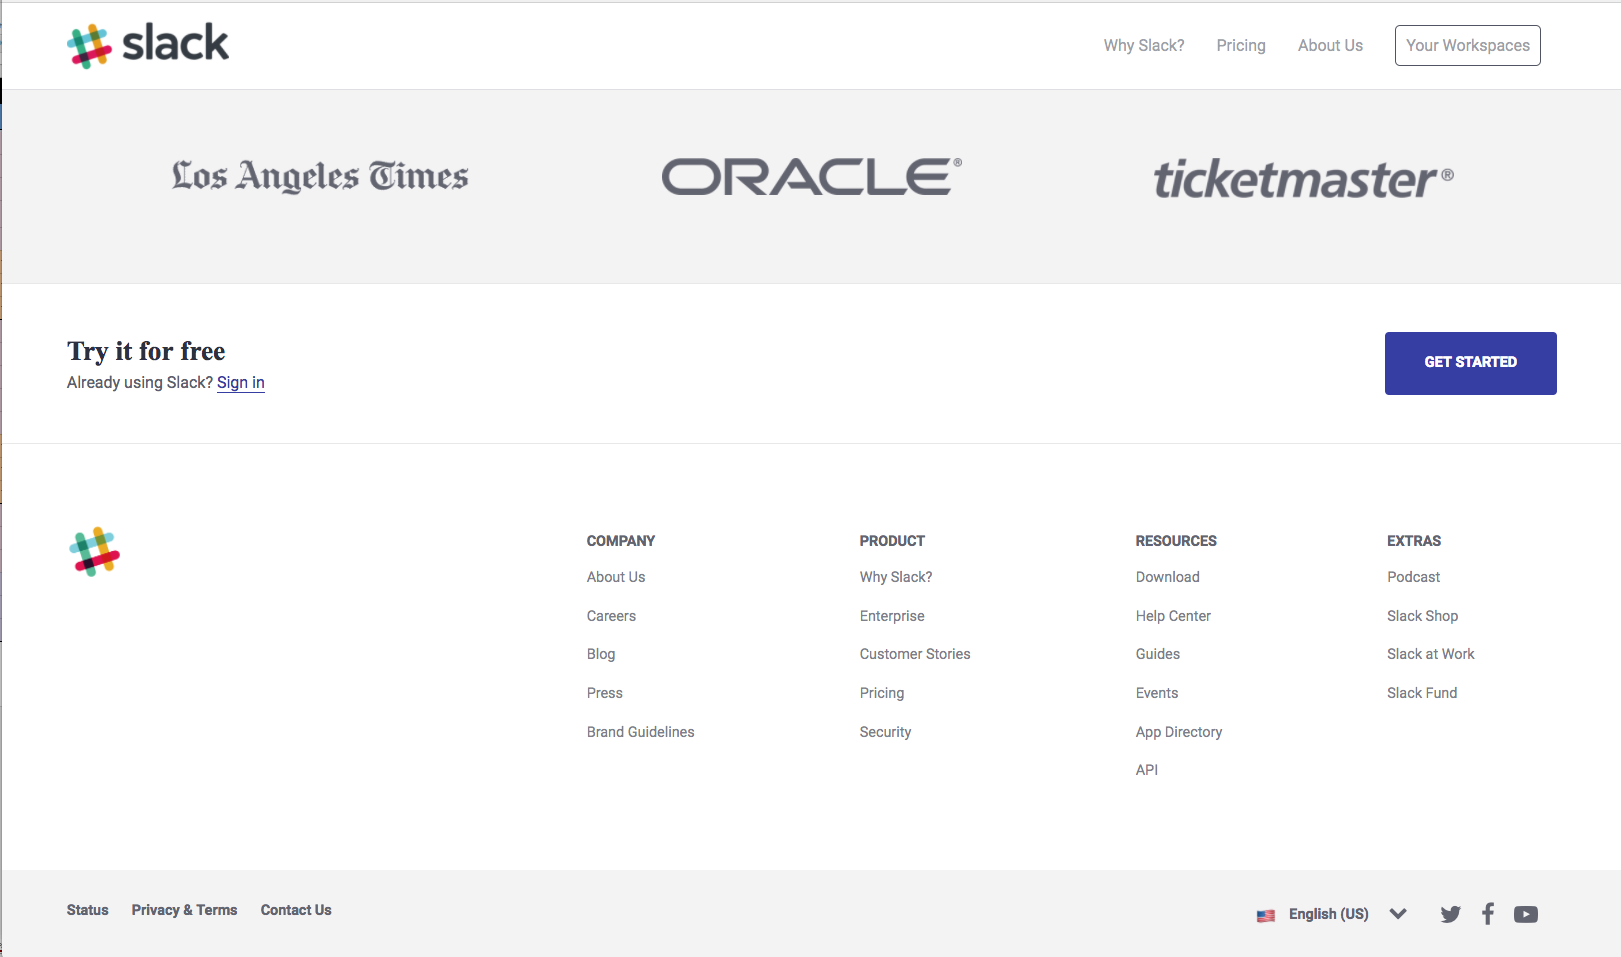Visit the Slack Shop footer link
The image size is (1621, 957).
click(1423, 616)
